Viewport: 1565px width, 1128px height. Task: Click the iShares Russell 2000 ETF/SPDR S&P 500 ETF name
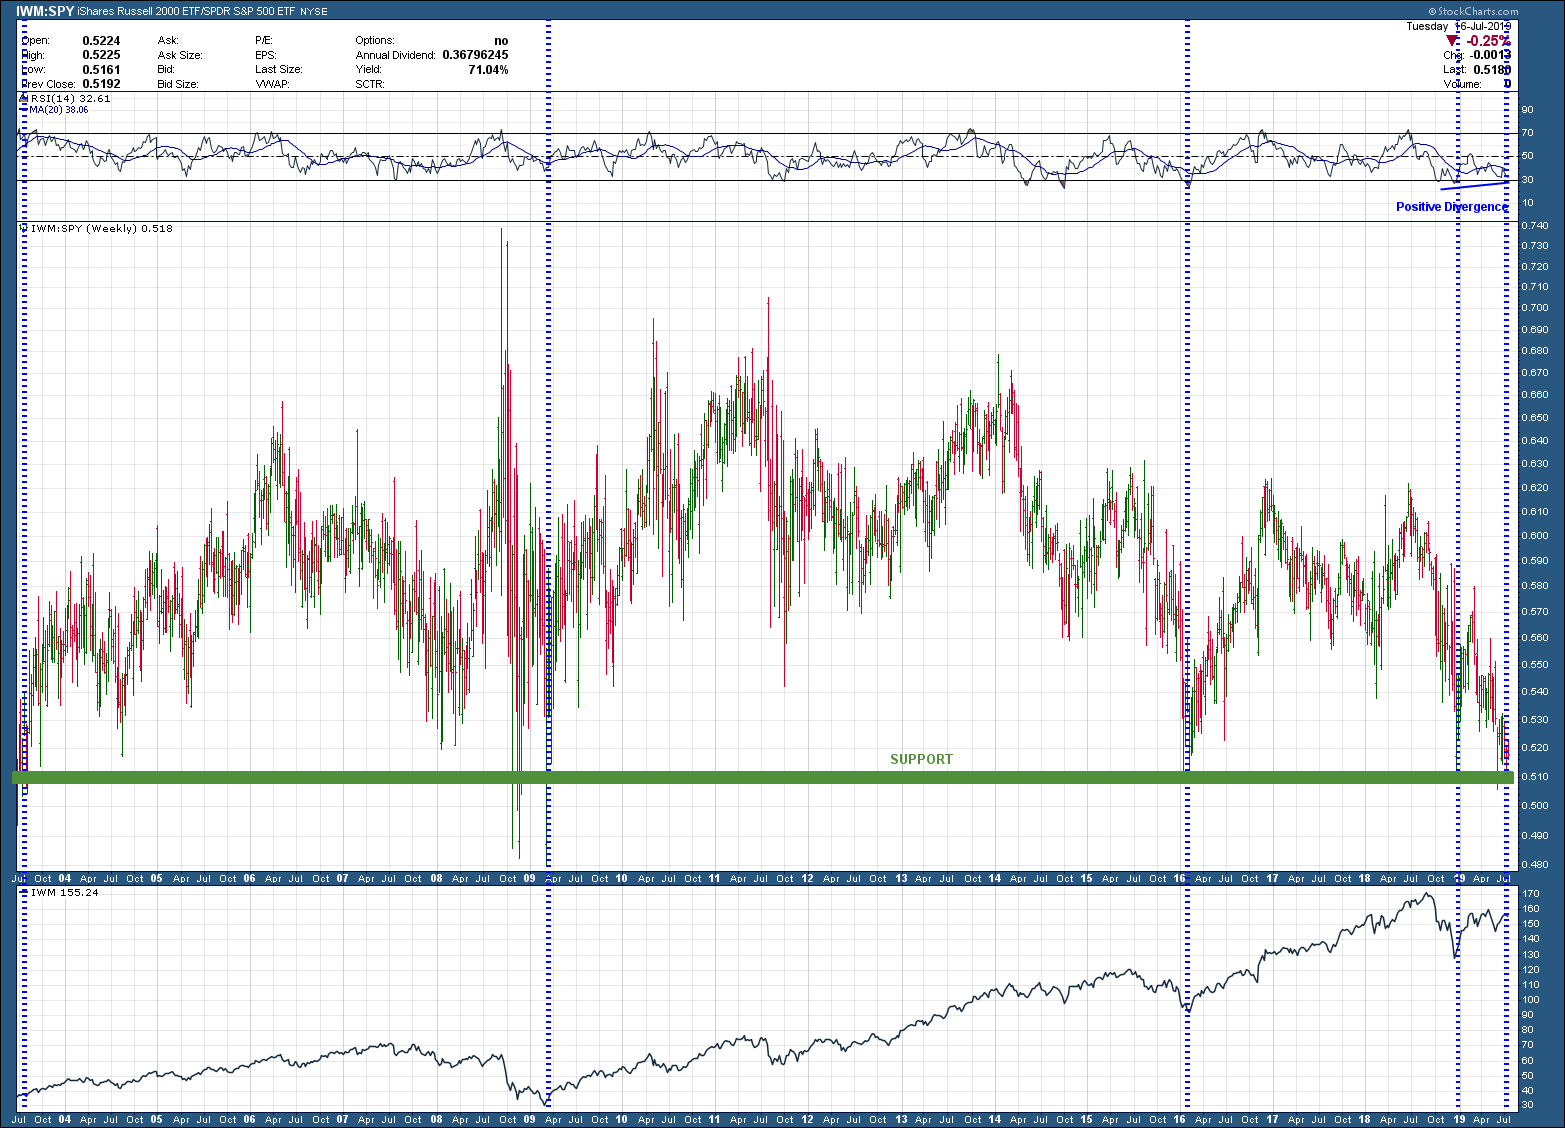pos(187,12)
